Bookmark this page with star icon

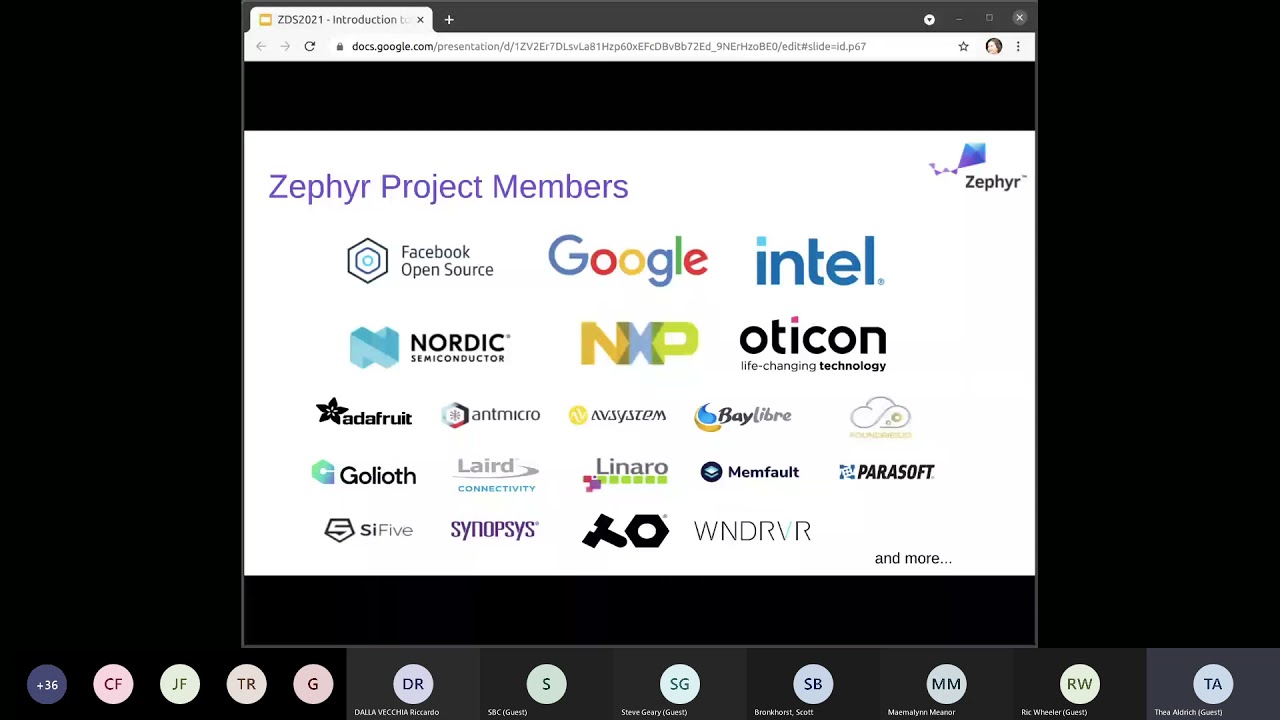[x=963, y=46]
